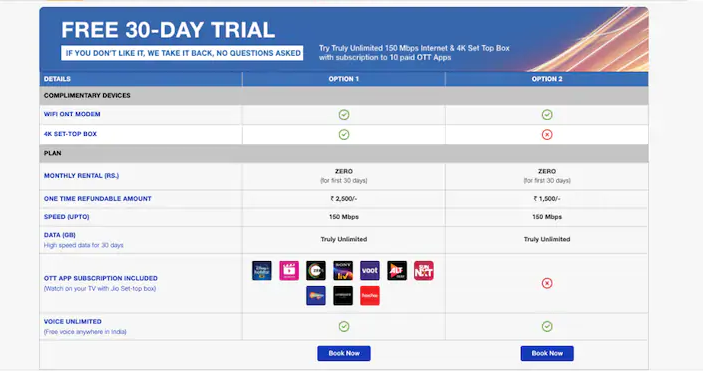
Task: Click the SPEED (UPTO) row label
Action: click(x=66, y=217)
